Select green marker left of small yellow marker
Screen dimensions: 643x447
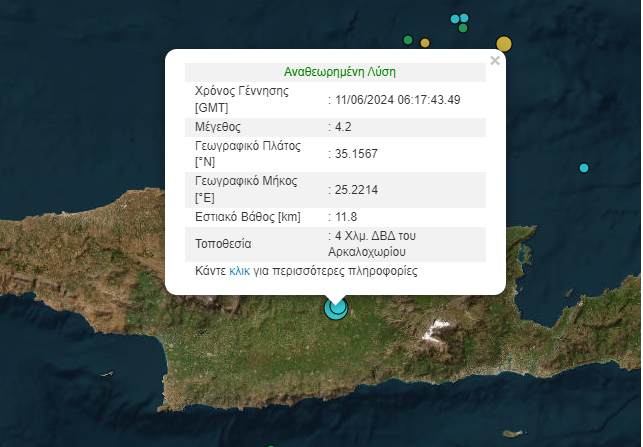coord(408,40)
